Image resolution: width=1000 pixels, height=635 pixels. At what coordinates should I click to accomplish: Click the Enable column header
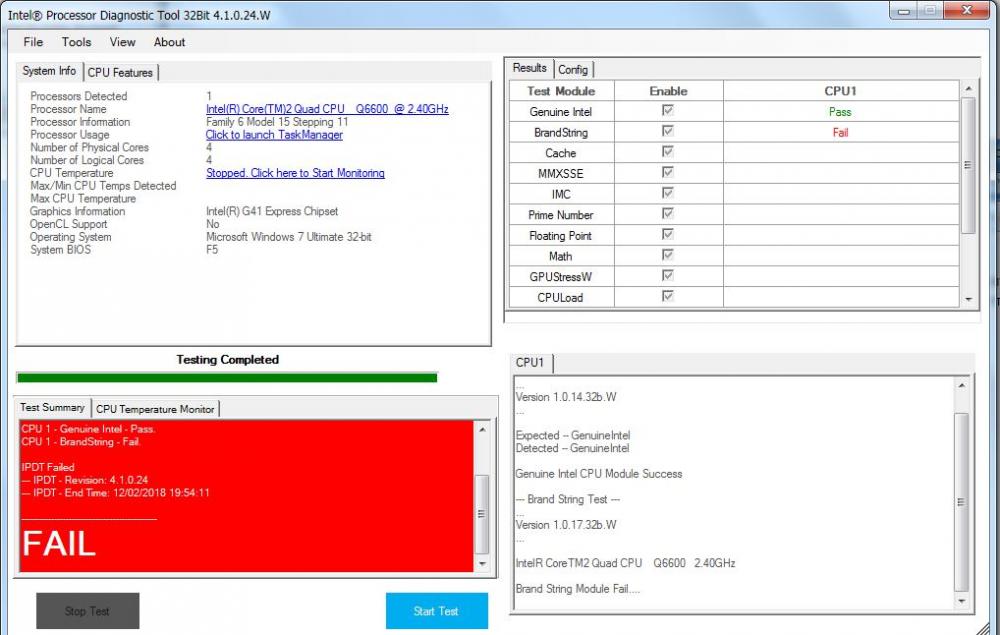tap(668, 91)
